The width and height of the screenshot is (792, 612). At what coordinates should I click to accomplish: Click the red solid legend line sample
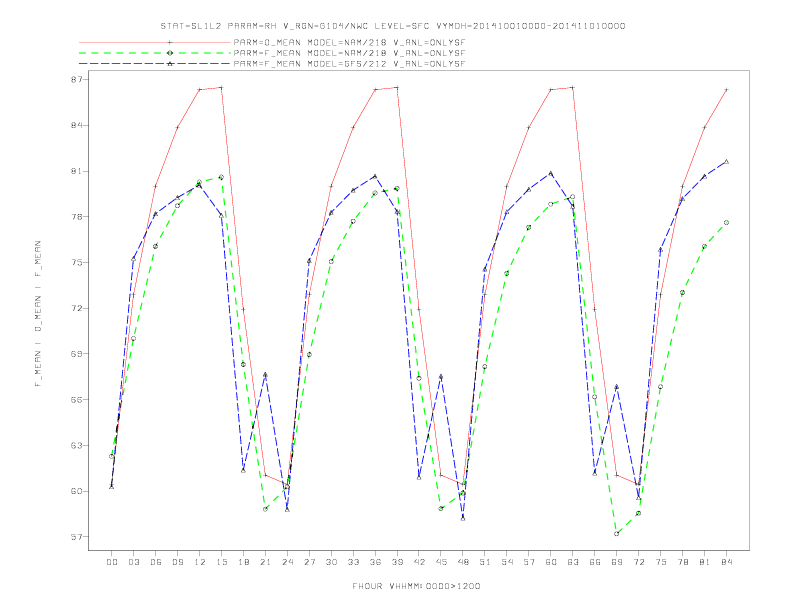pyautogui.click(x=155, y=43)
